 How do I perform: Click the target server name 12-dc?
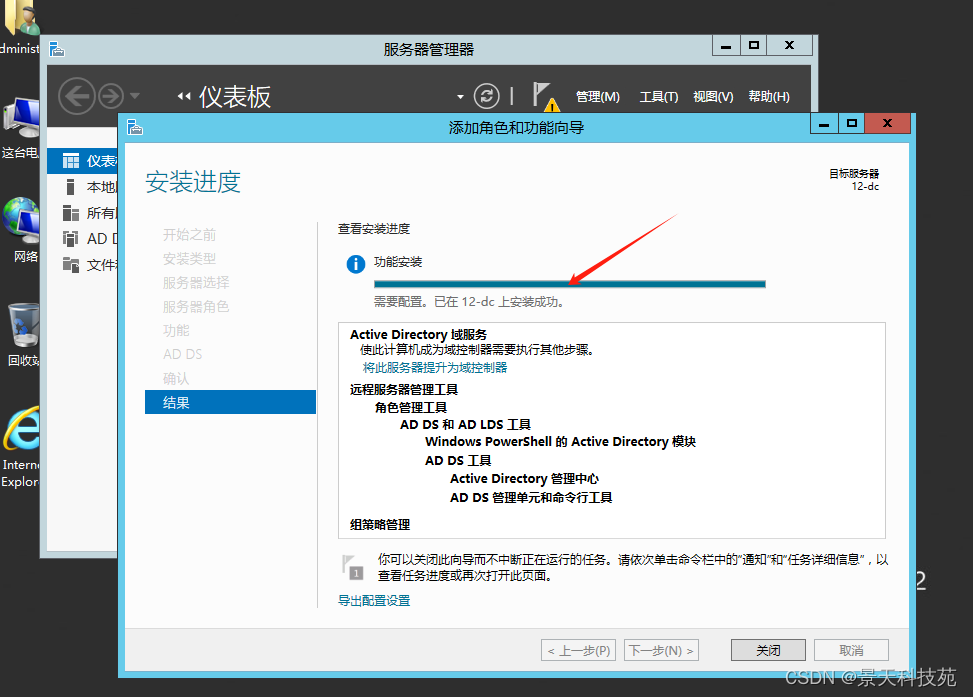point(865,187)
